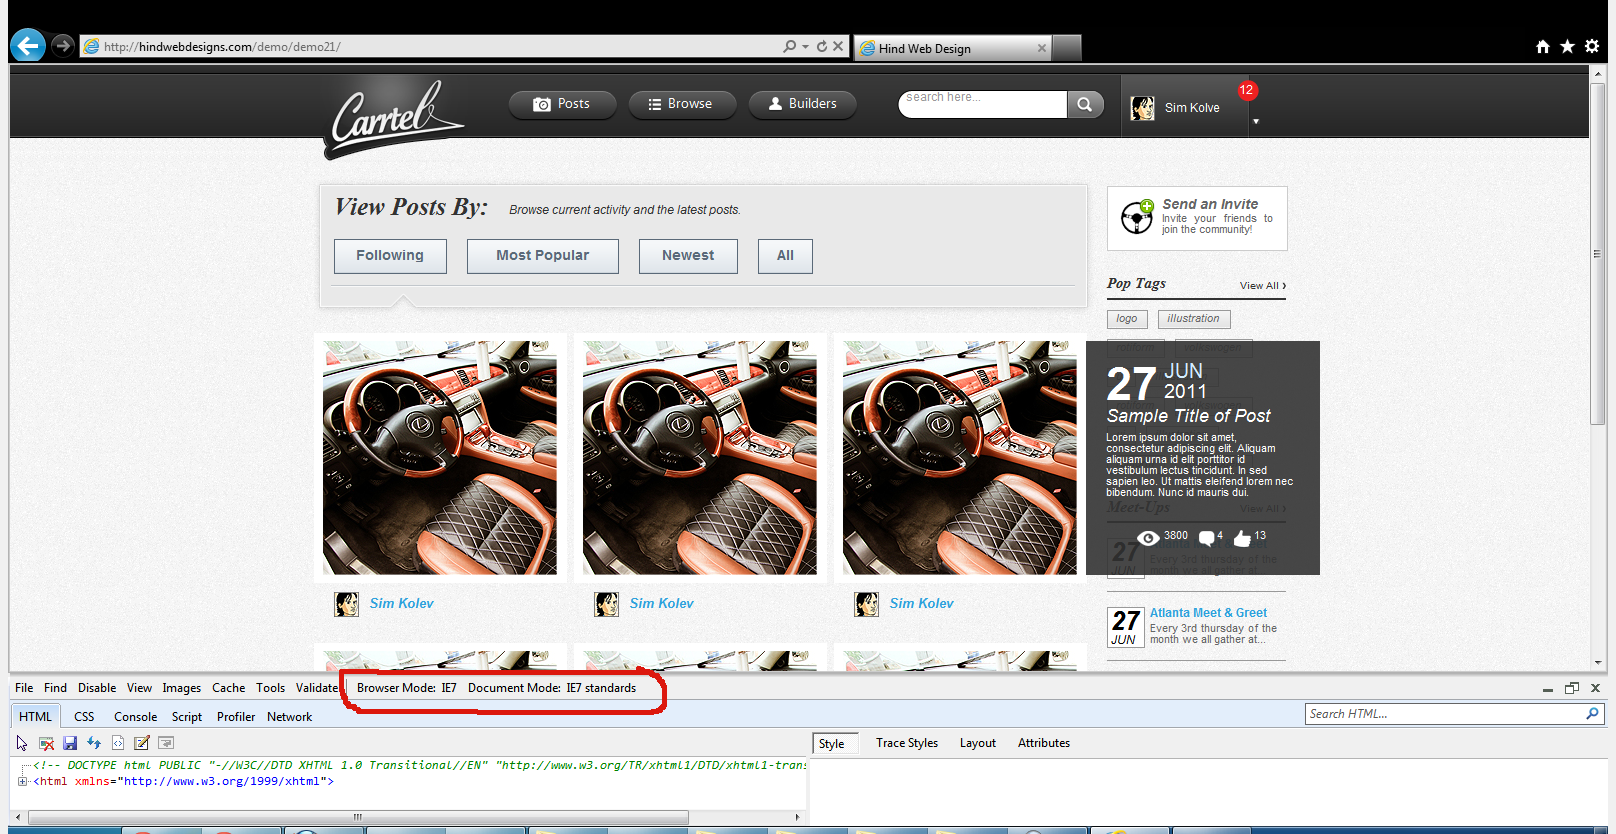The width and height of the screenshot is (1616, 834).
Task: Open Favorites star icon
Action: pos(1567,46)
